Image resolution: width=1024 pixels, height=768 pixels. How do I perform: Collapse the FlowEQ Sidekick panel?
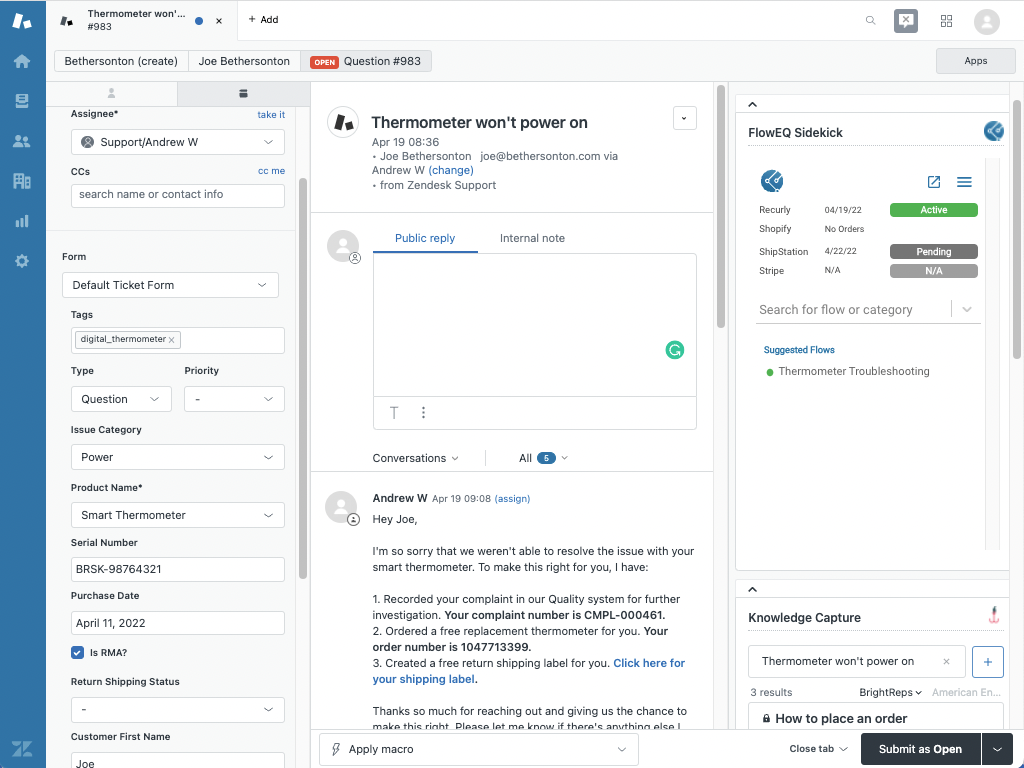pyautogui.click(x=753, y=104)
